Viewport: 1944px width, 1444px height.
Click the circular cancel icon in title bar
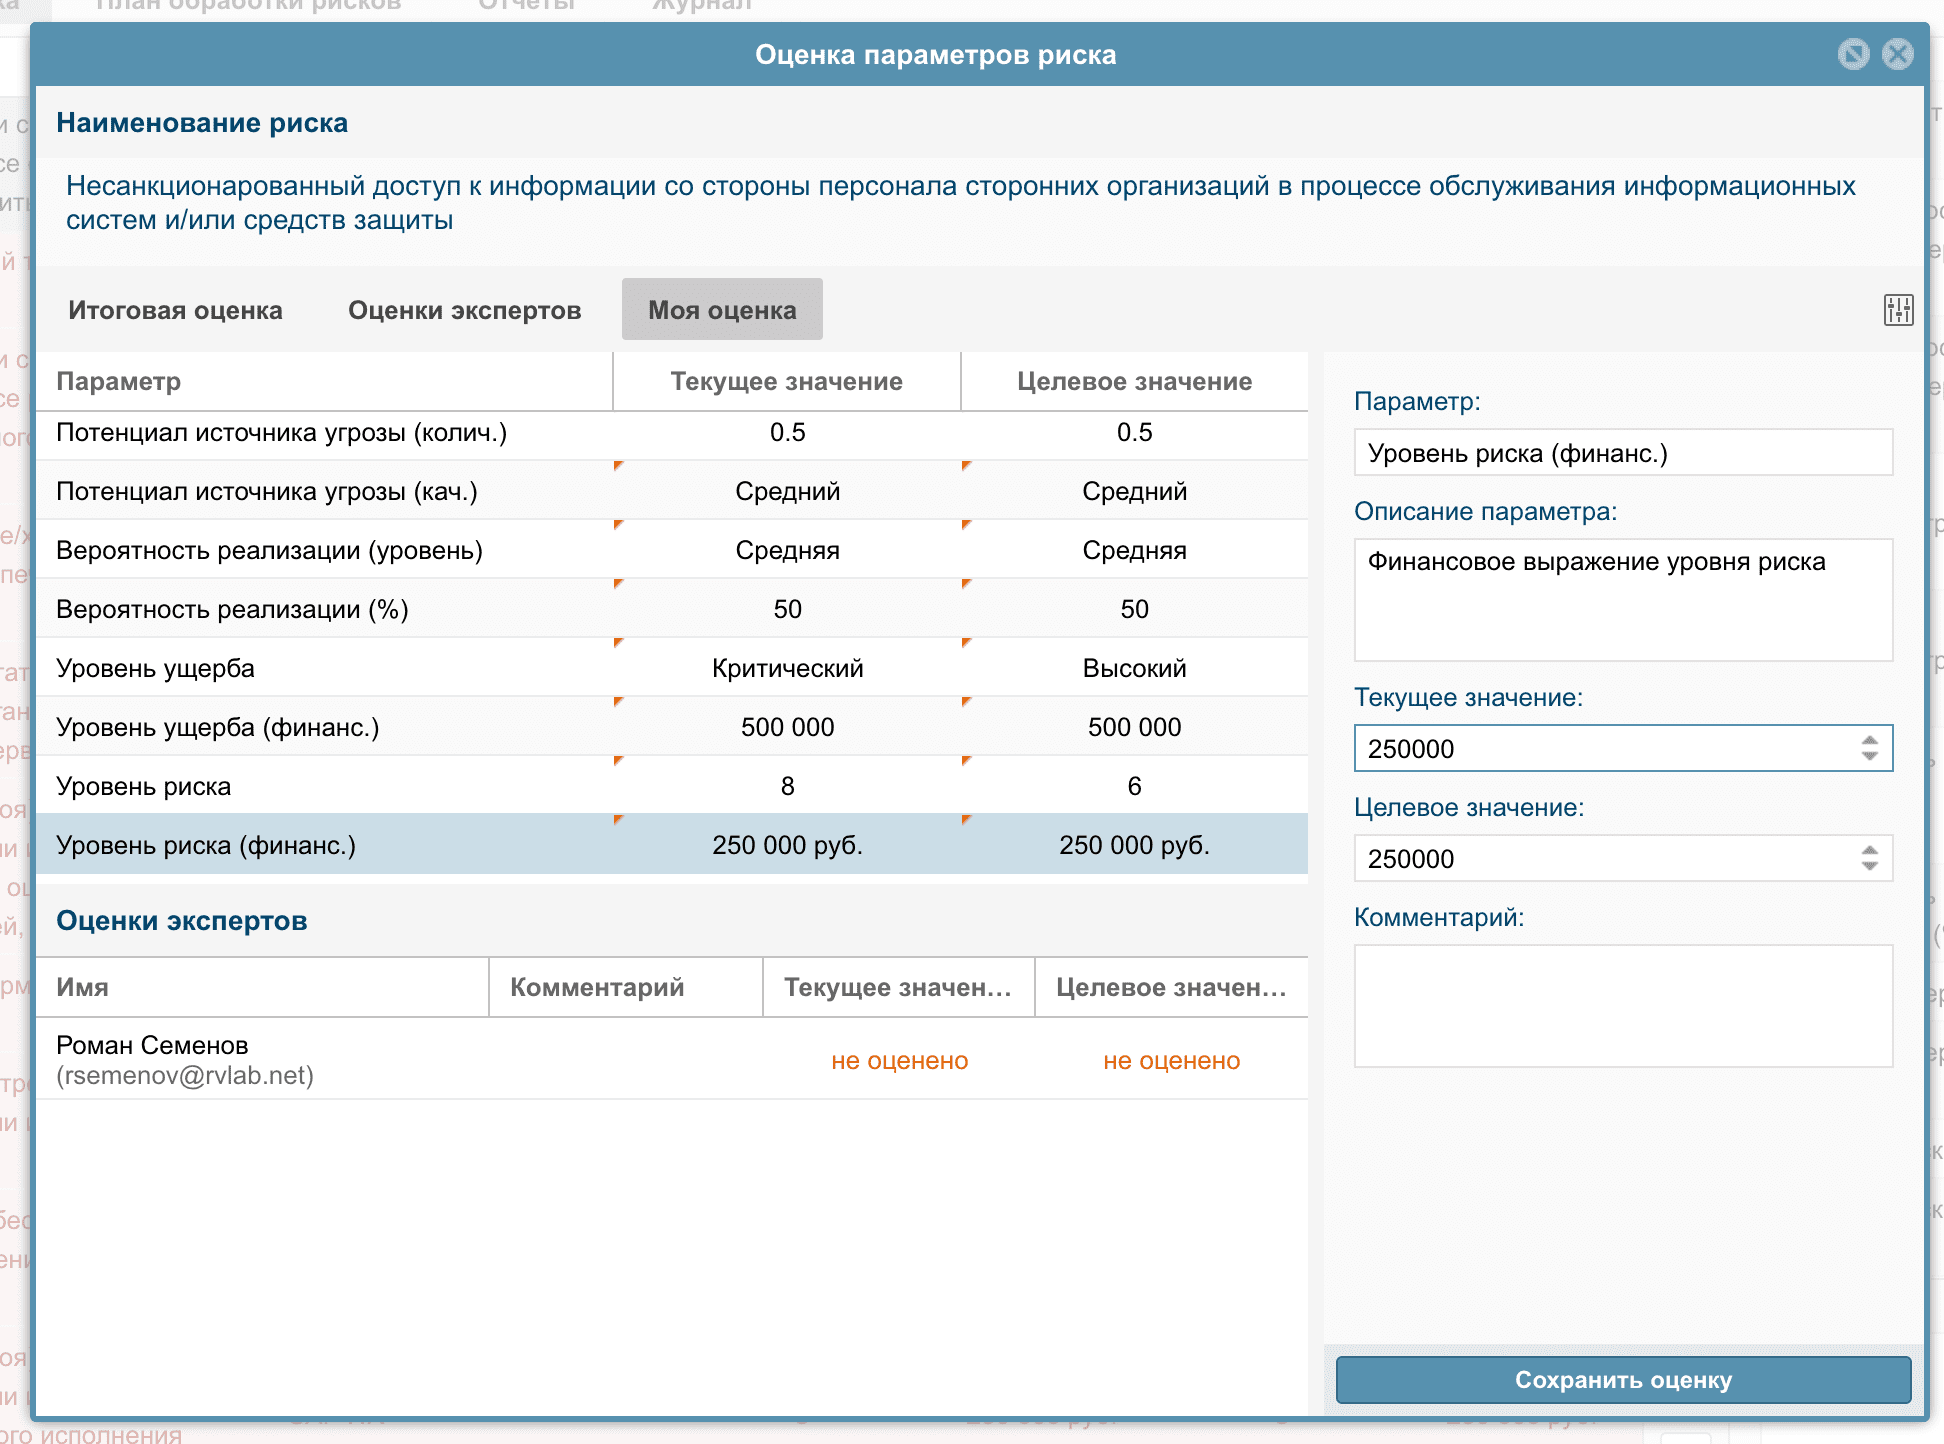pos(1853,54)
